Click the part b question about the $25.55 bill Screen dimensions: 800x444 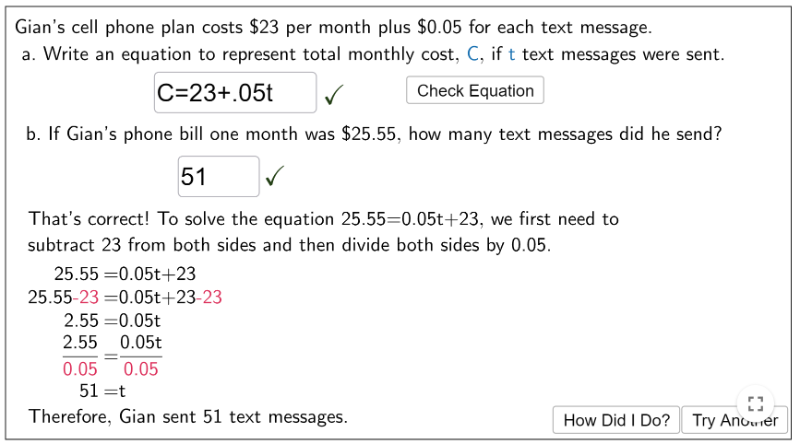pos(374,134)
